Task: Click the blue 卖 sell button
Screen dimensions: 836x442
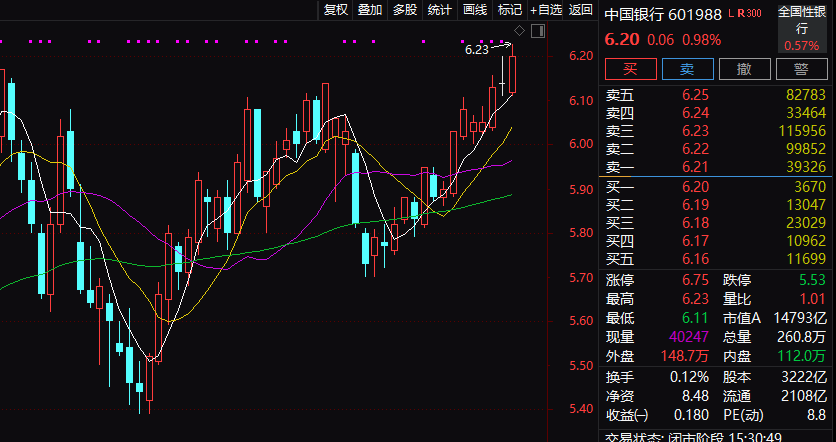Action: [688, 69]
